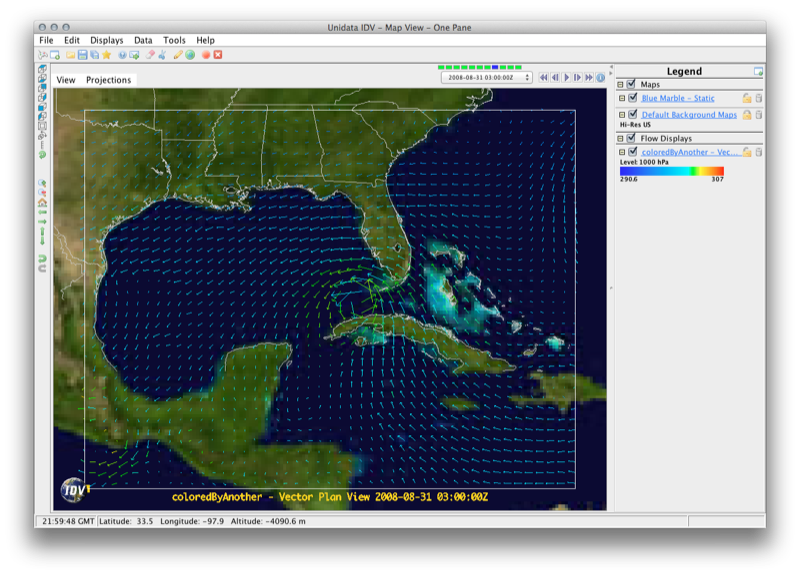Click the lock icon beside Blue Marble
The image size is (800, 575).
746,98
